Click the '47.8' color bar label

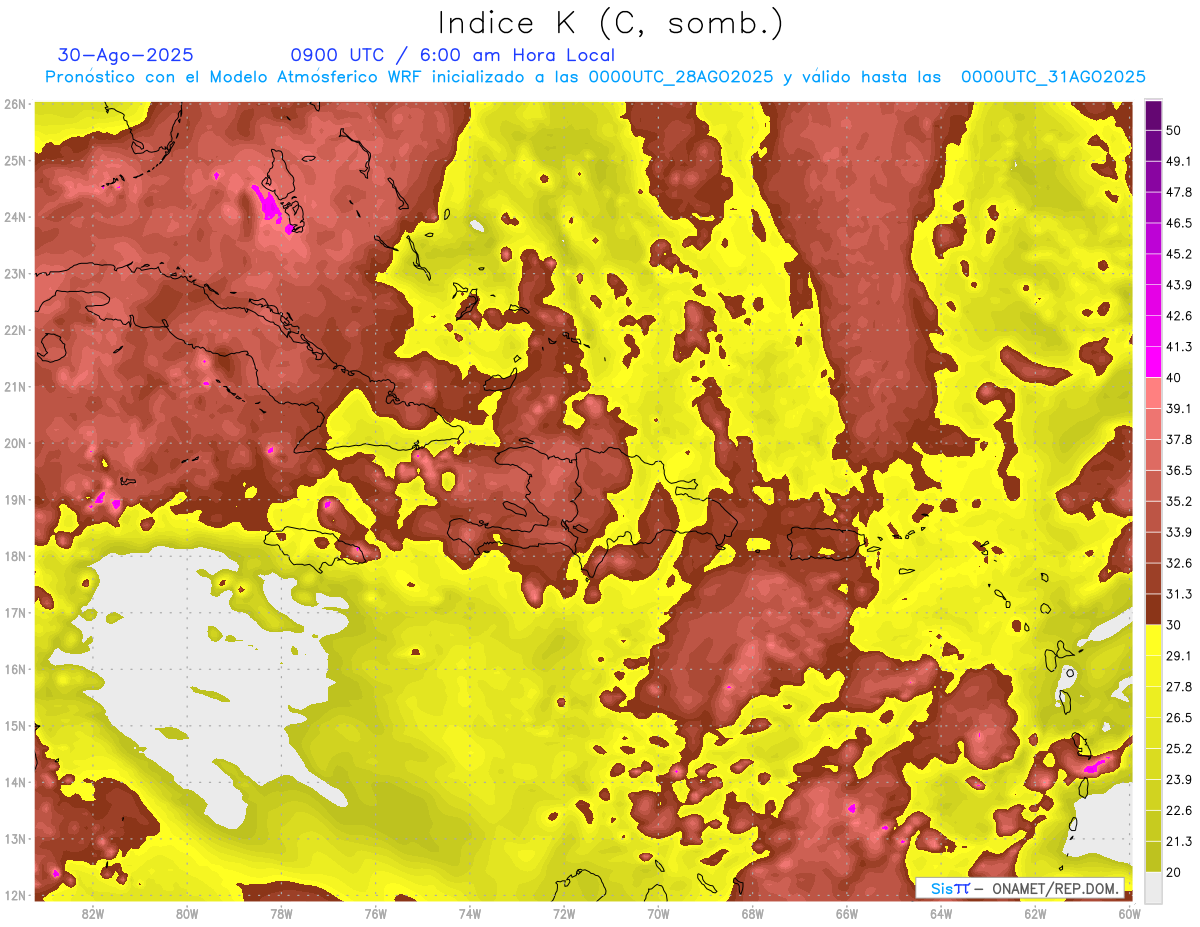[1178, 192]
